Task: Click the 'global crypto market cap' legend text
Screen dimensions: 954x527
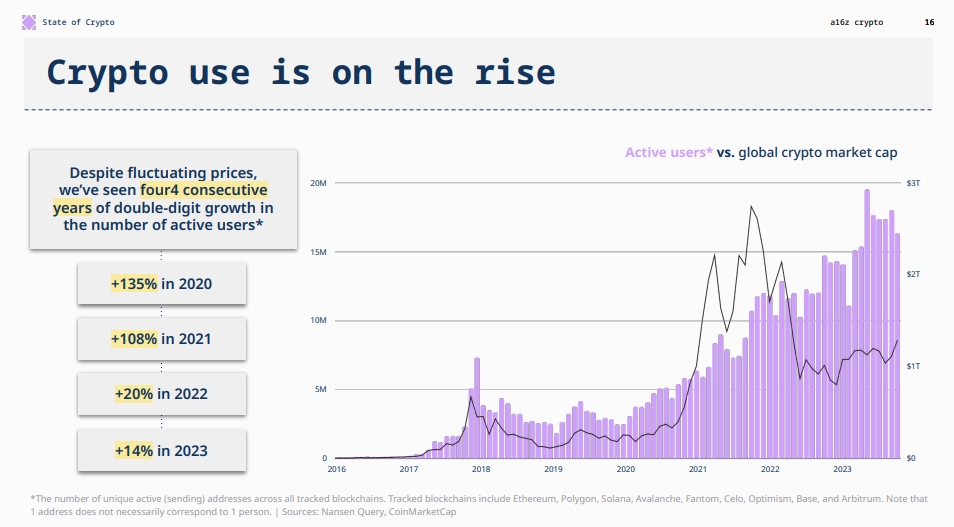Action: [818, 152]
